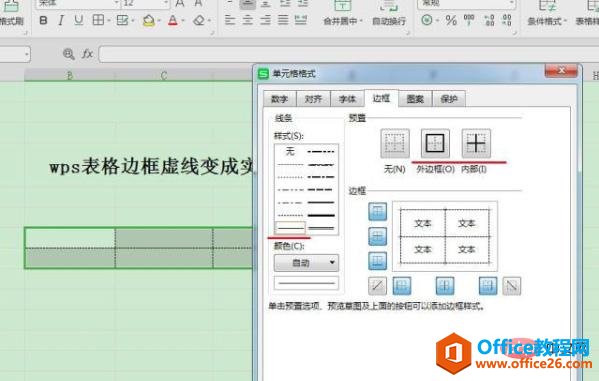Click the decrease decimal places icon

507,20
